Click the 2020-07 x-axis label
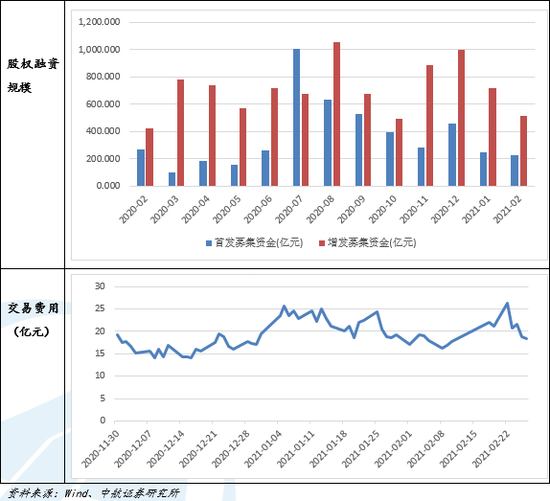The width and height of the screenshot is (550, 501). [289, 209]
